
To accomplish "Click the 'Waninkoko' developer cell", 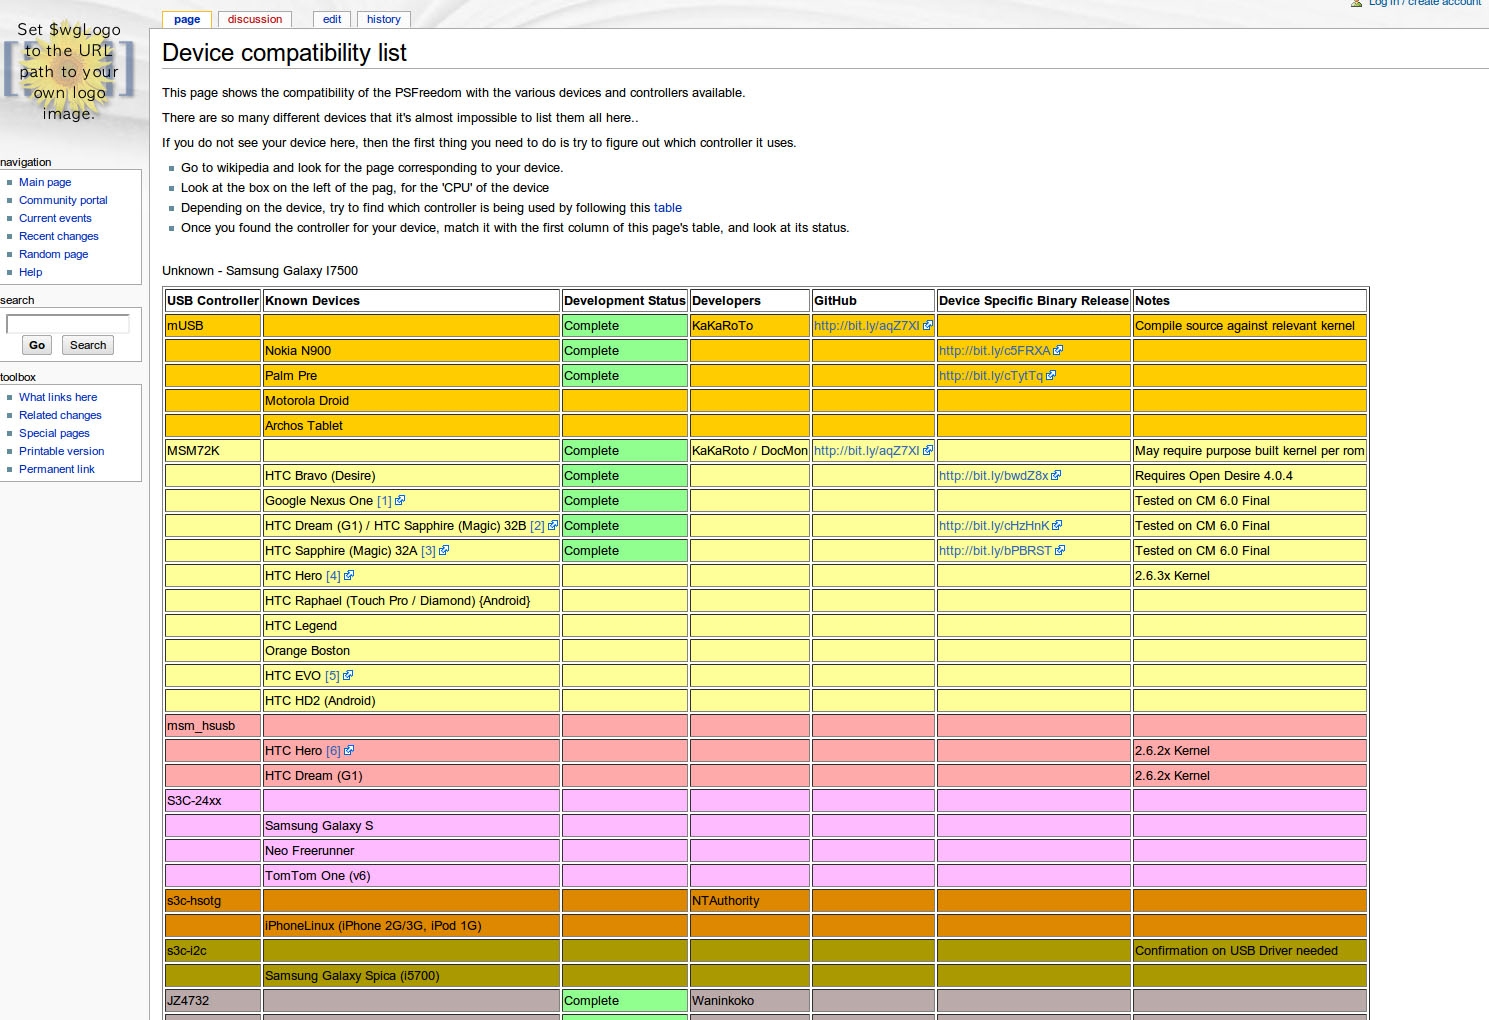I will (x=750, y=1001).
